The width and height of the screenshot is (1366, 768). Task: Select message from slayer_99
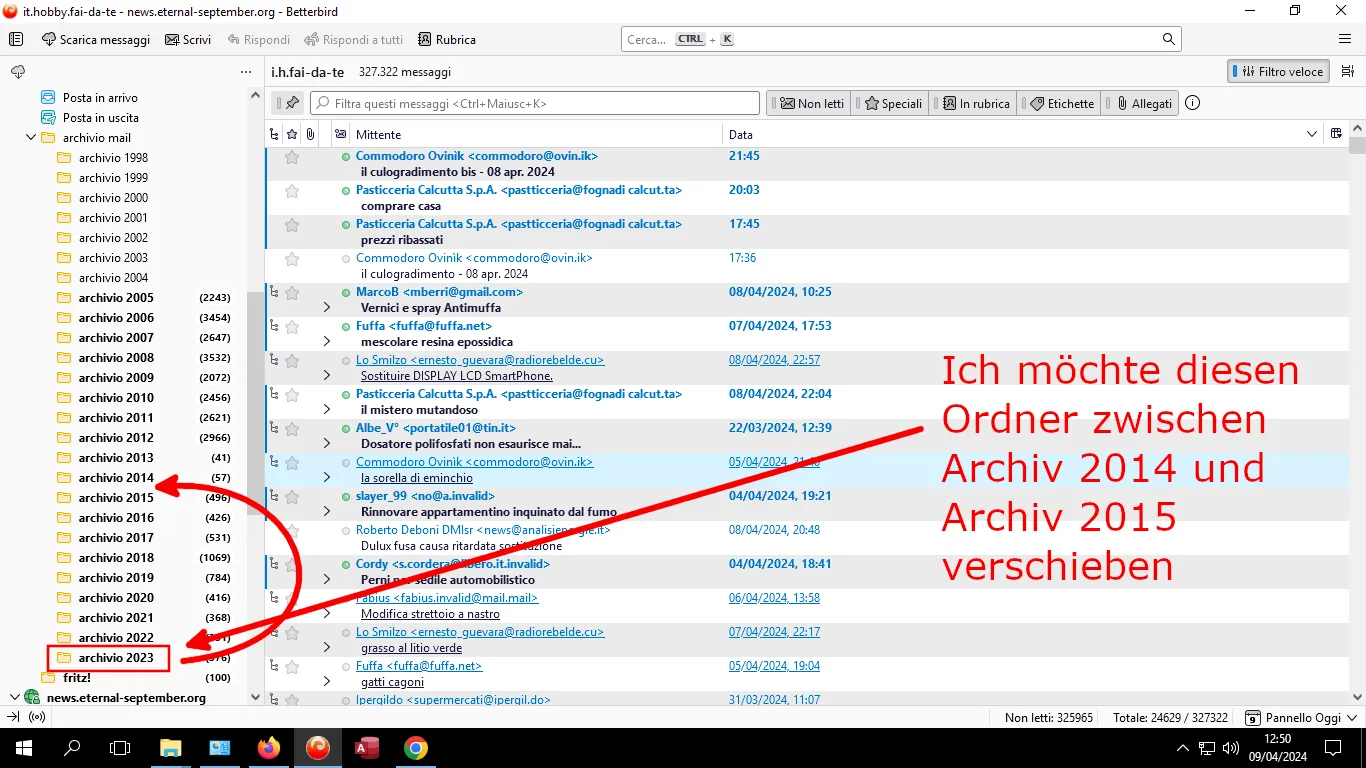(x=425, y=496)
